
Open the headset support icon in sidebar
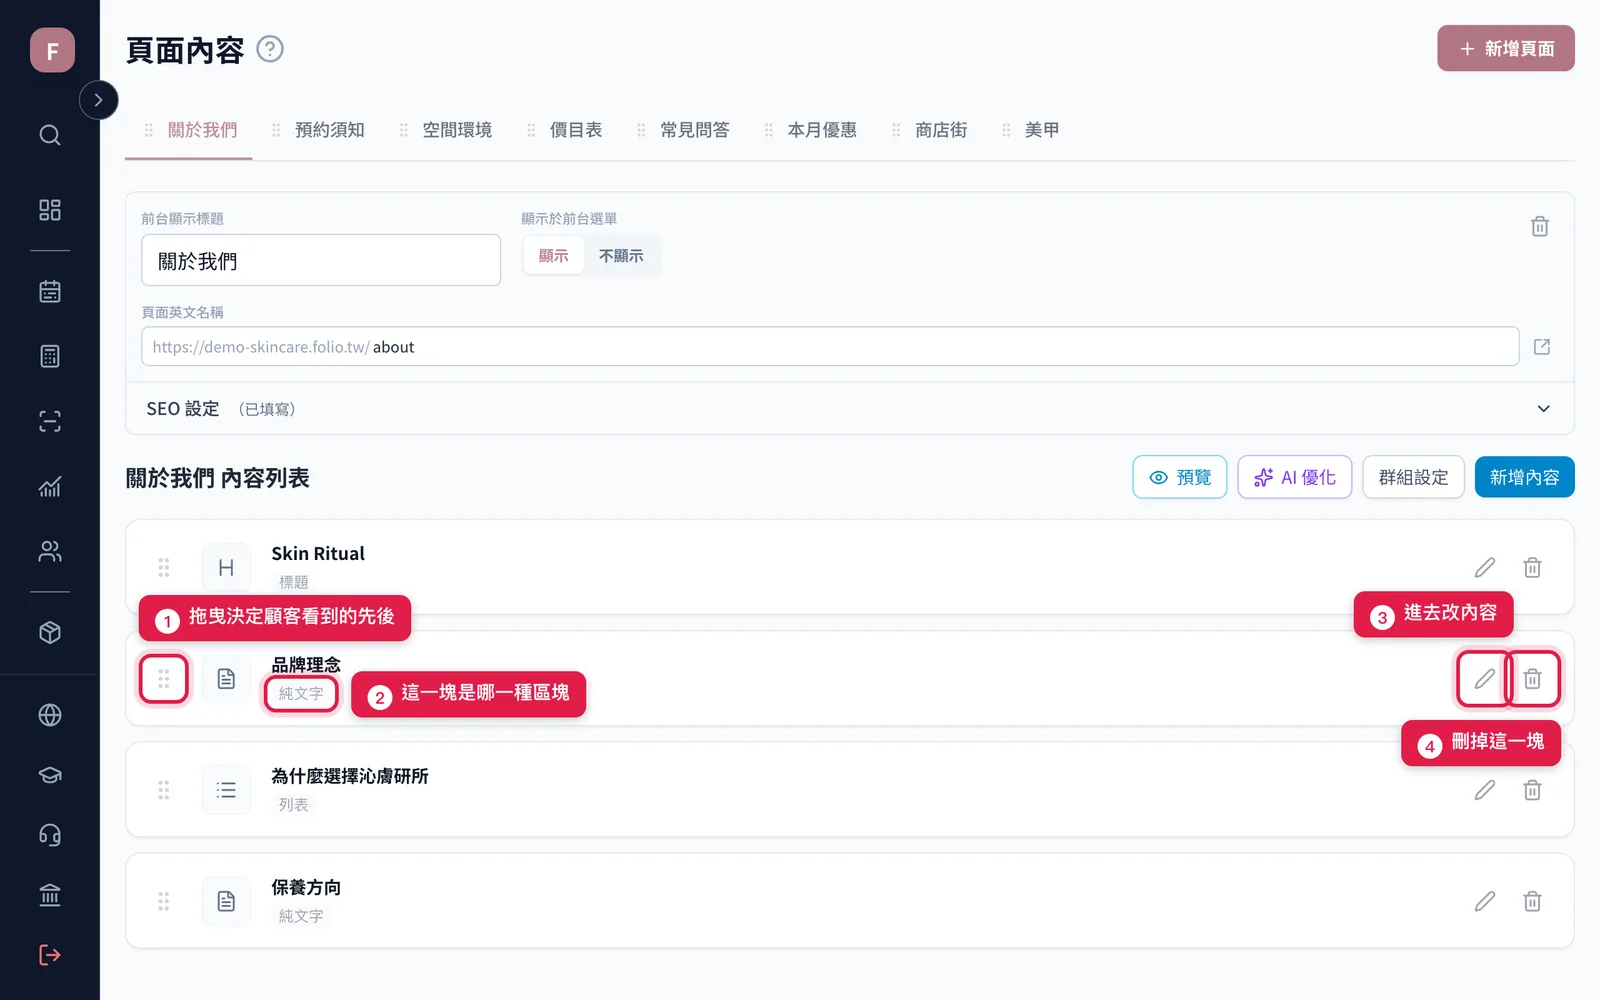pos(50,835)
